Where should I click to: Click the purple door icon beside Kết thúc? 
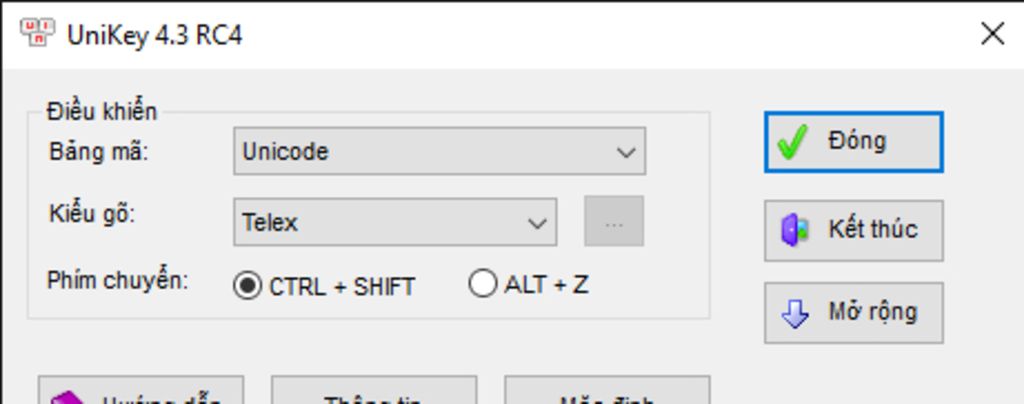coord(795,230)
